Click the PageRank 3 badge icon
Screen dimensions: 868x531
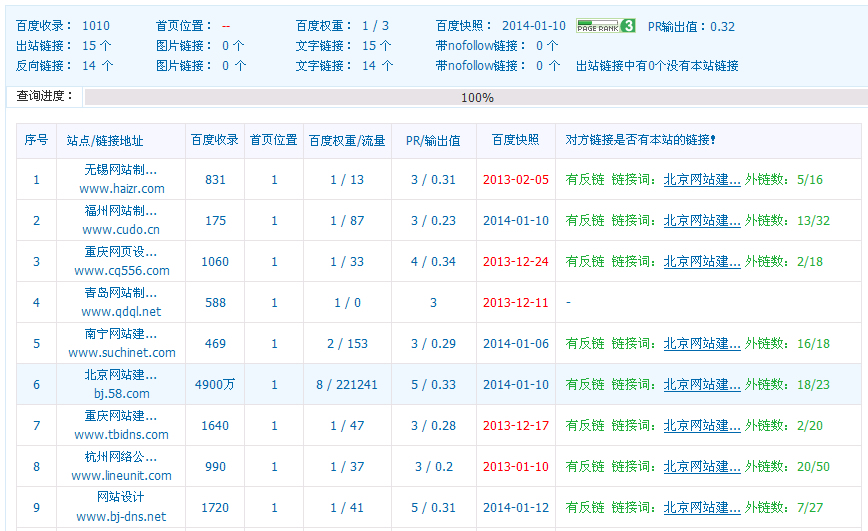(606, 25)
